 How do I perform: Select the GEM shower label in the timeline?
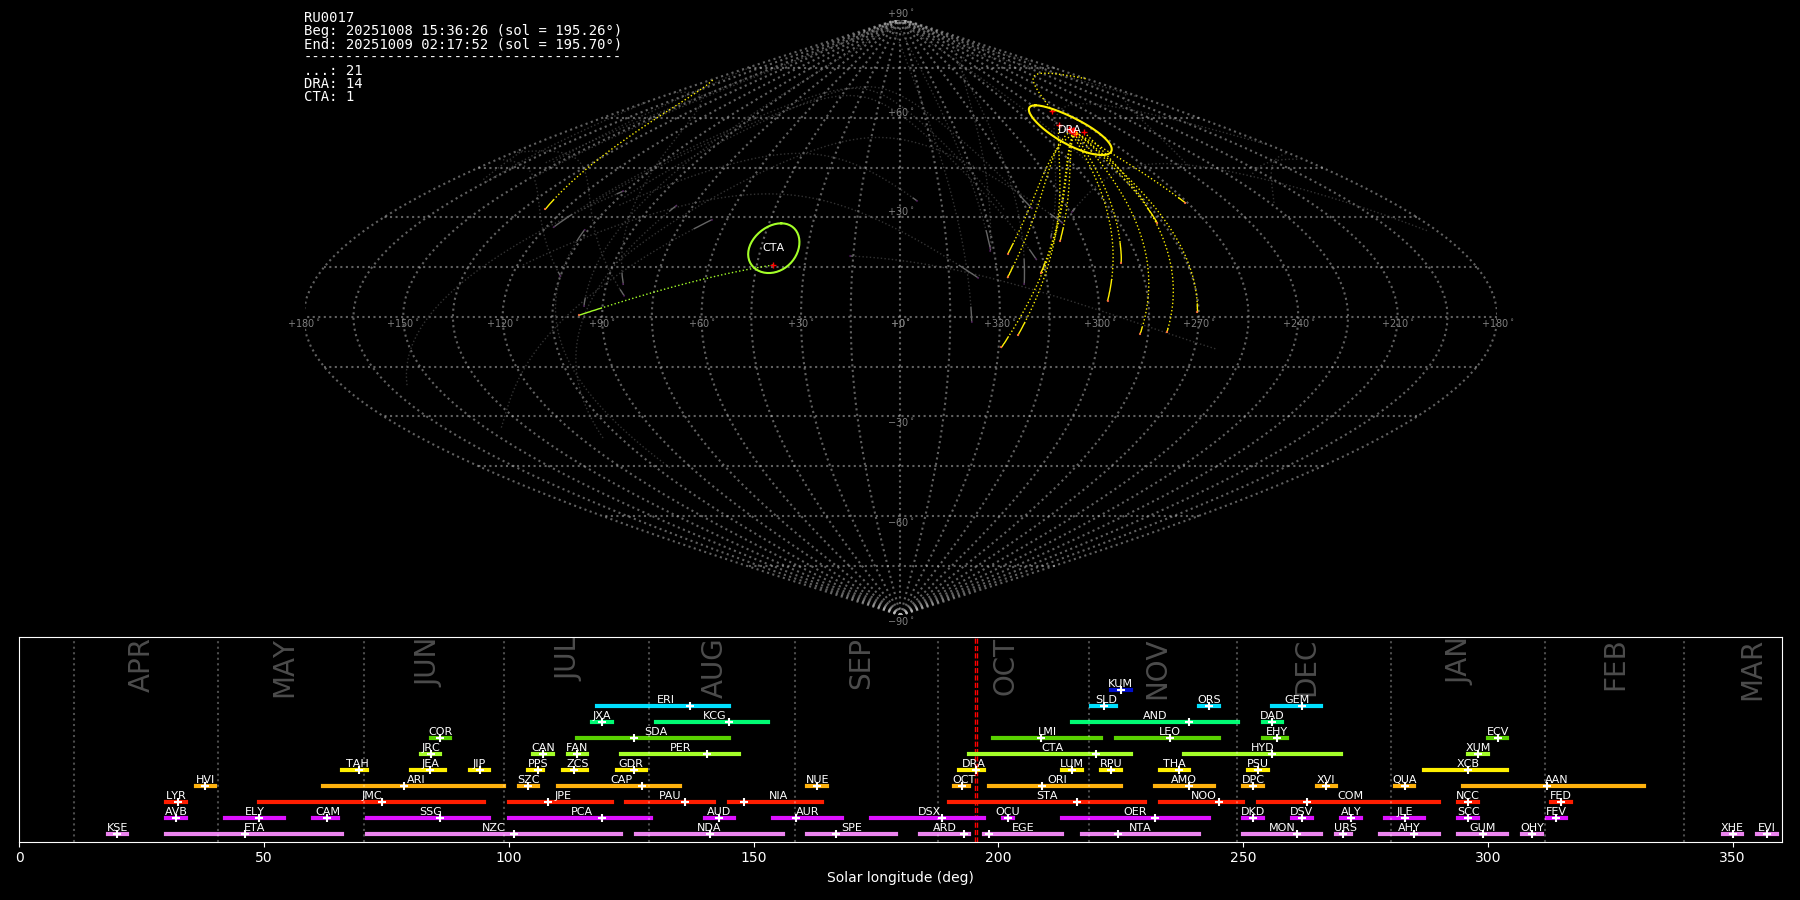tap(1296, 700)
